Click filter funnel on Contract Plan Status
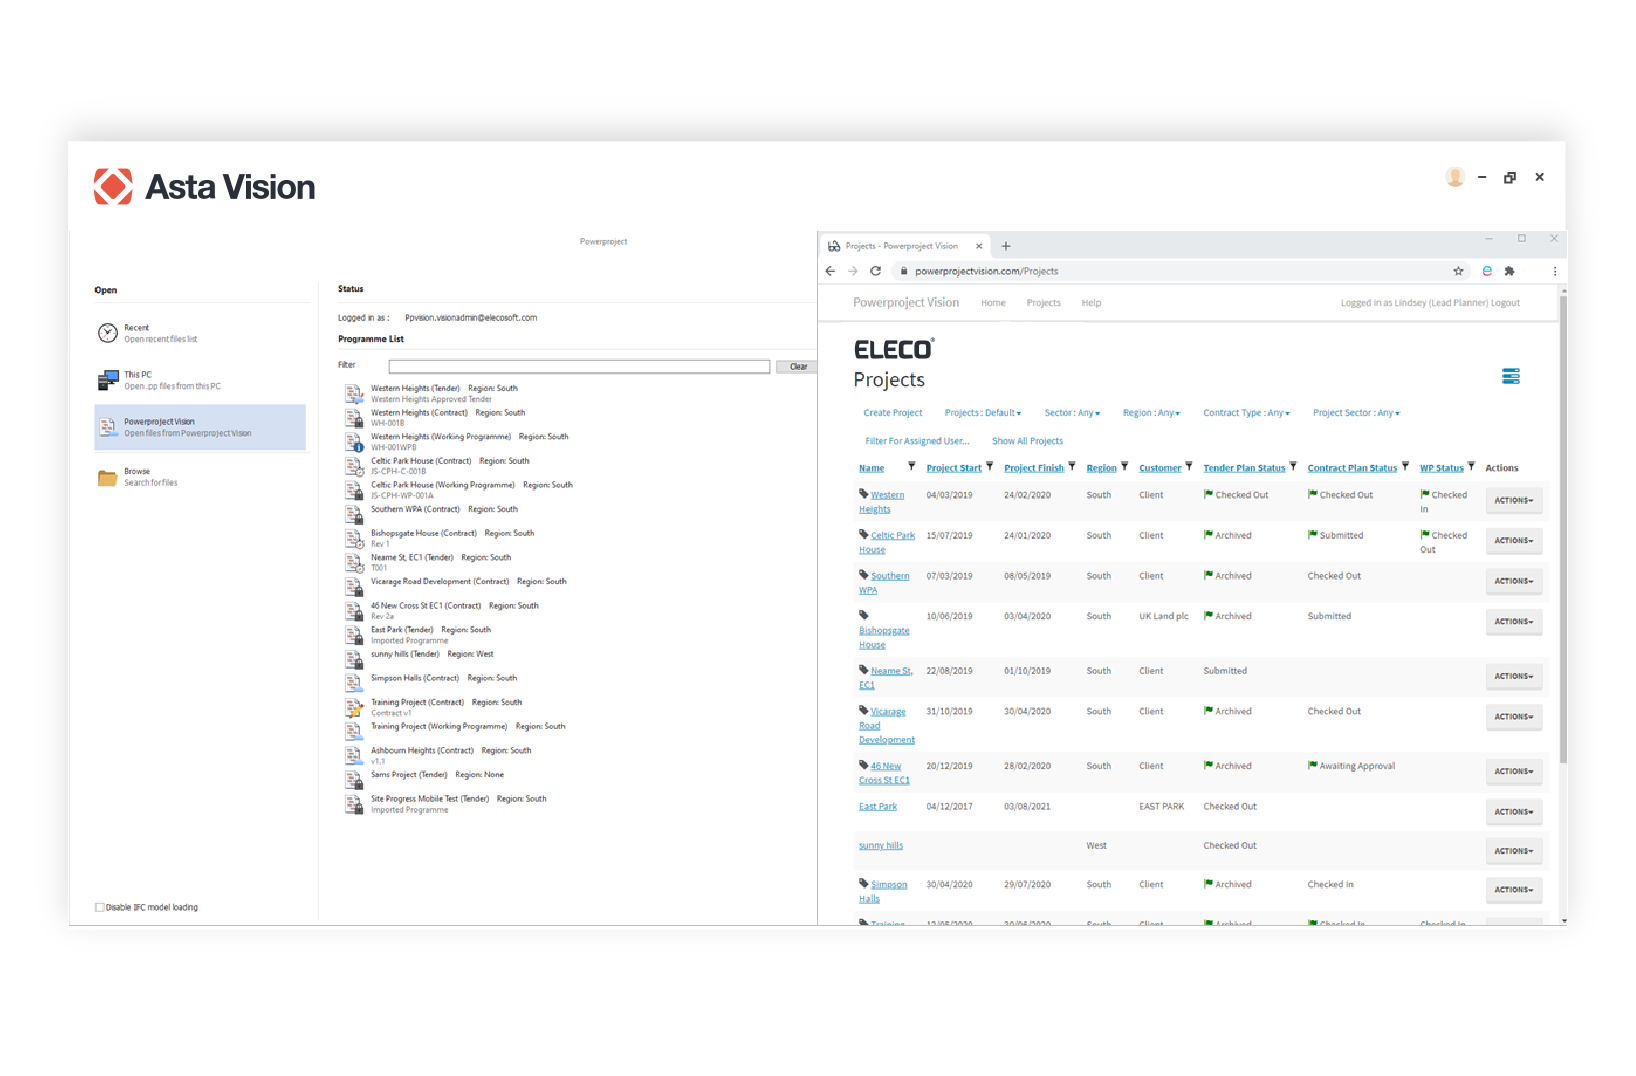Image resolution: width=1636 pixels, height=1076 pixels. click(x=1405, y=466)
